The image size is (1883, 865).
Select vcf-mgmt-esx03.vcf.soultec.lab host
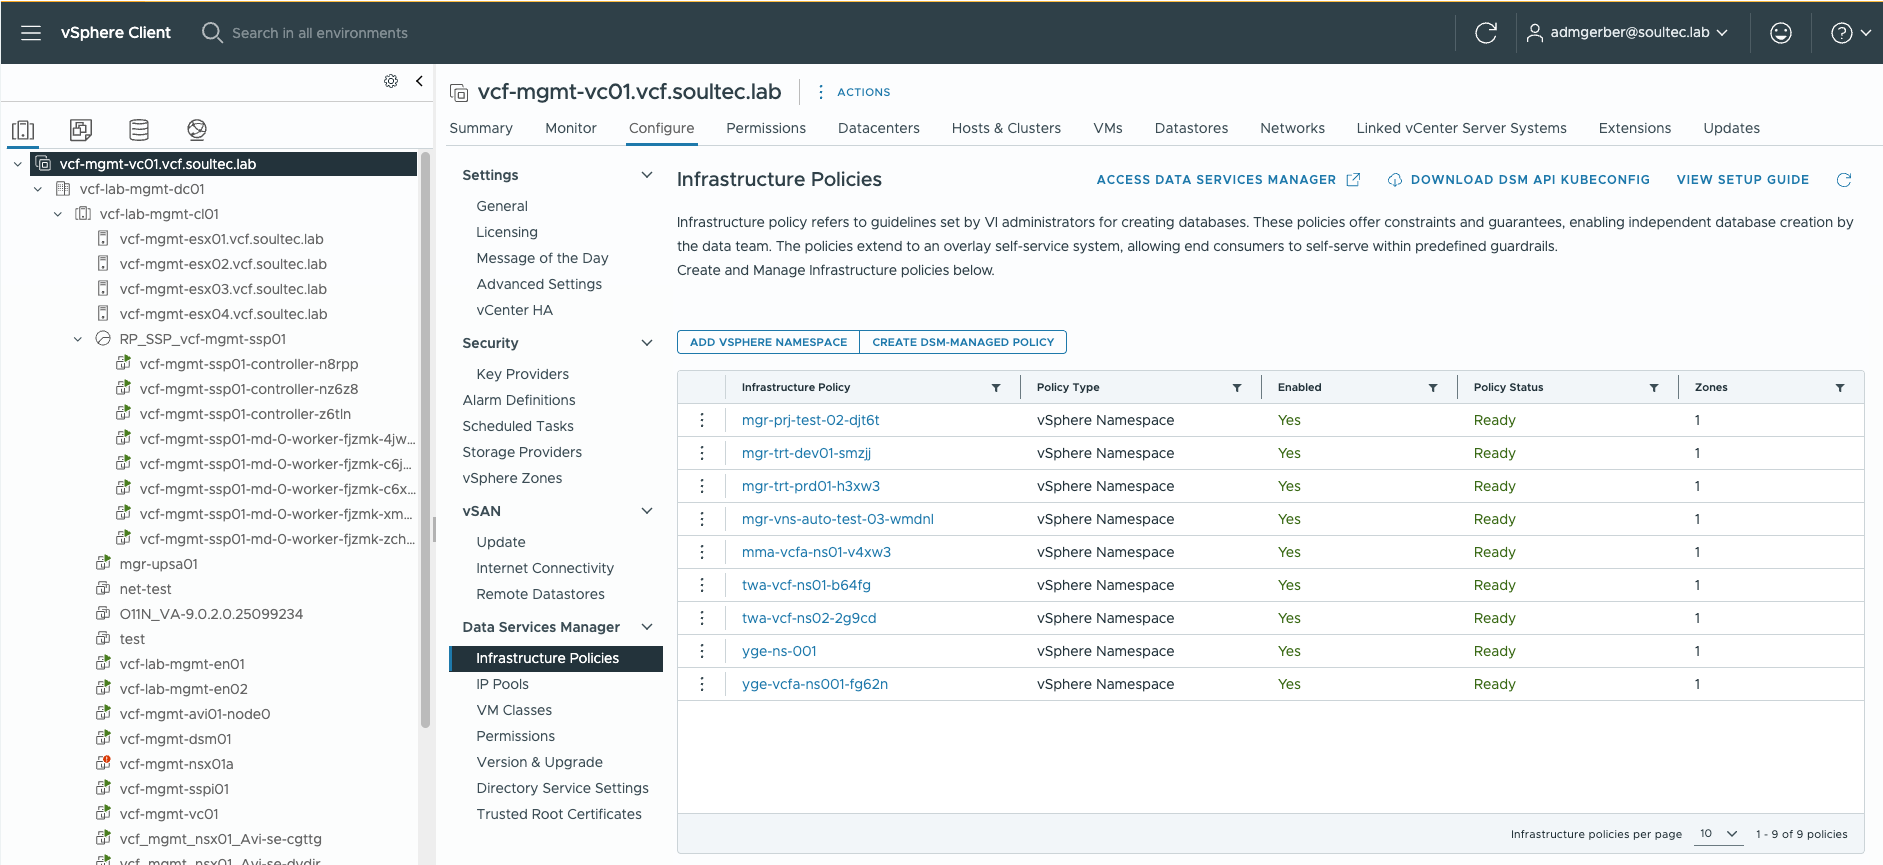pos(223,289)
